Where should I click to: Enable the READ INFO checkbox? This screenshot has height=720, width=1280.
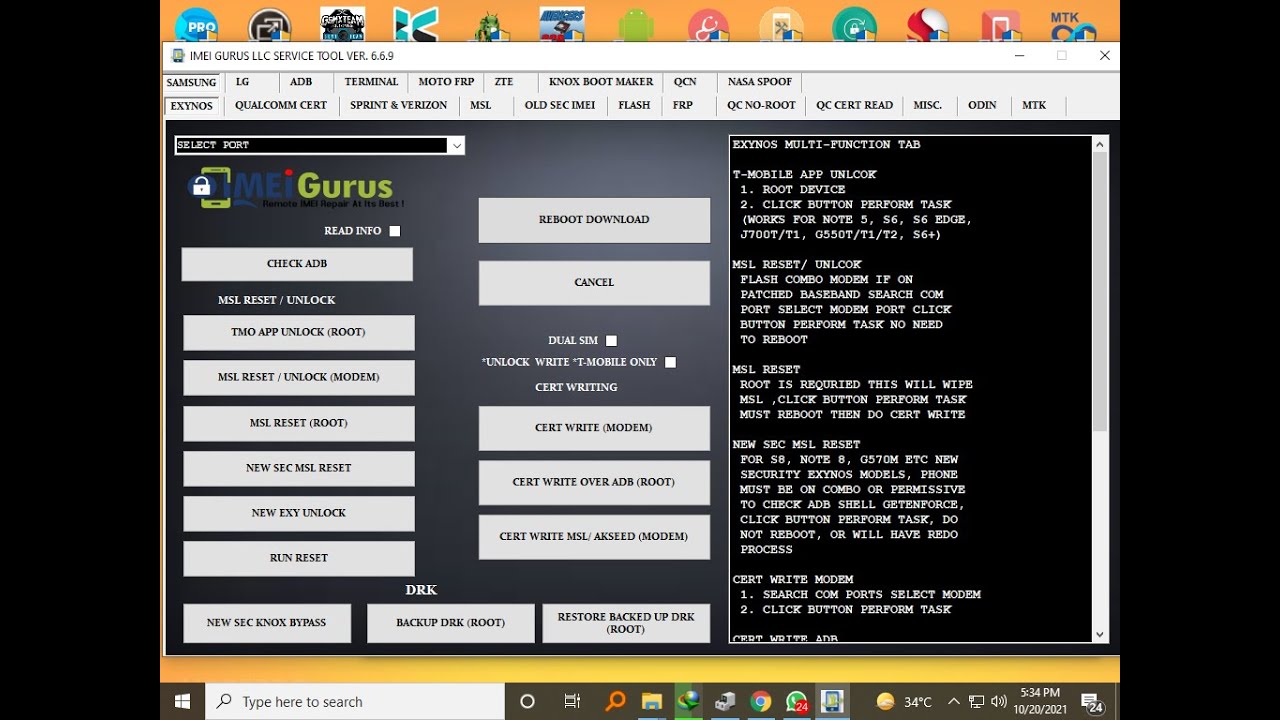coord(395,231)
